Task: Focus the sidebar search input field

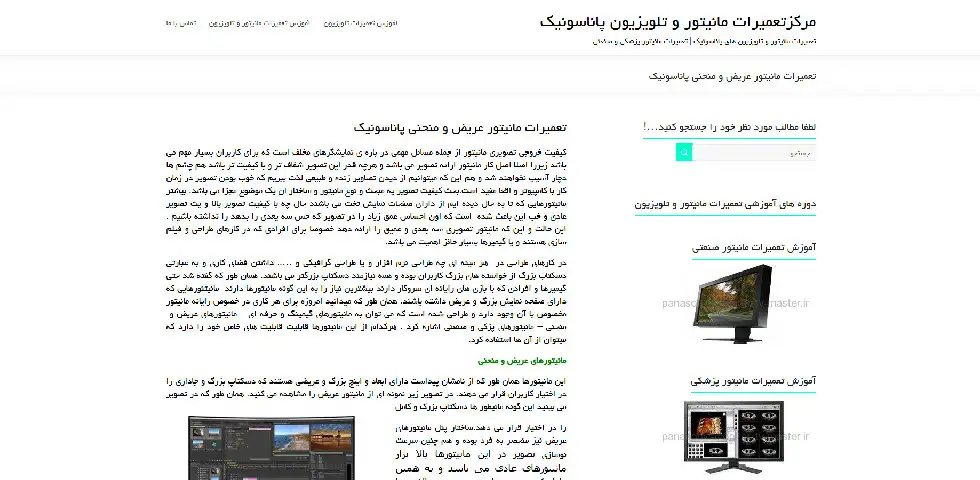Action: click(754, 152)
